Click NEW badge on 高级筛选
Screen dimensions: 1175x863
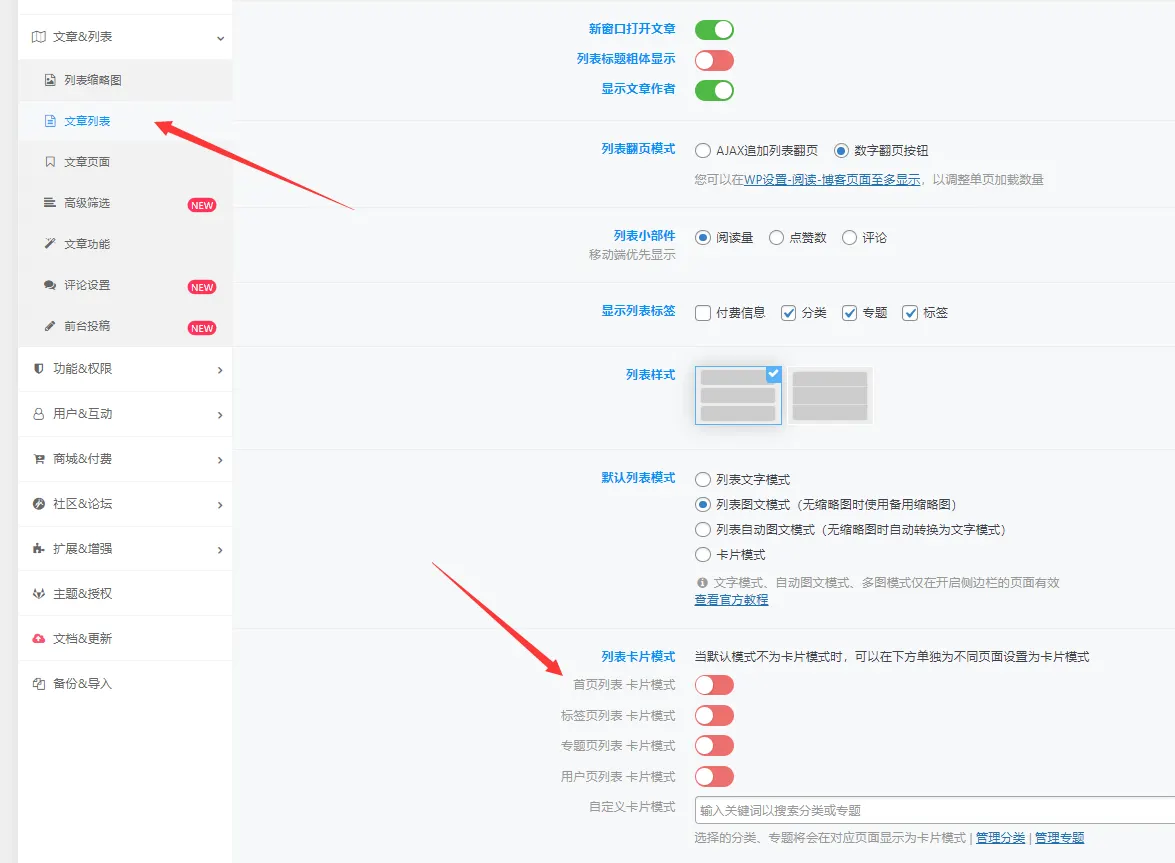[x=202, y=205]
